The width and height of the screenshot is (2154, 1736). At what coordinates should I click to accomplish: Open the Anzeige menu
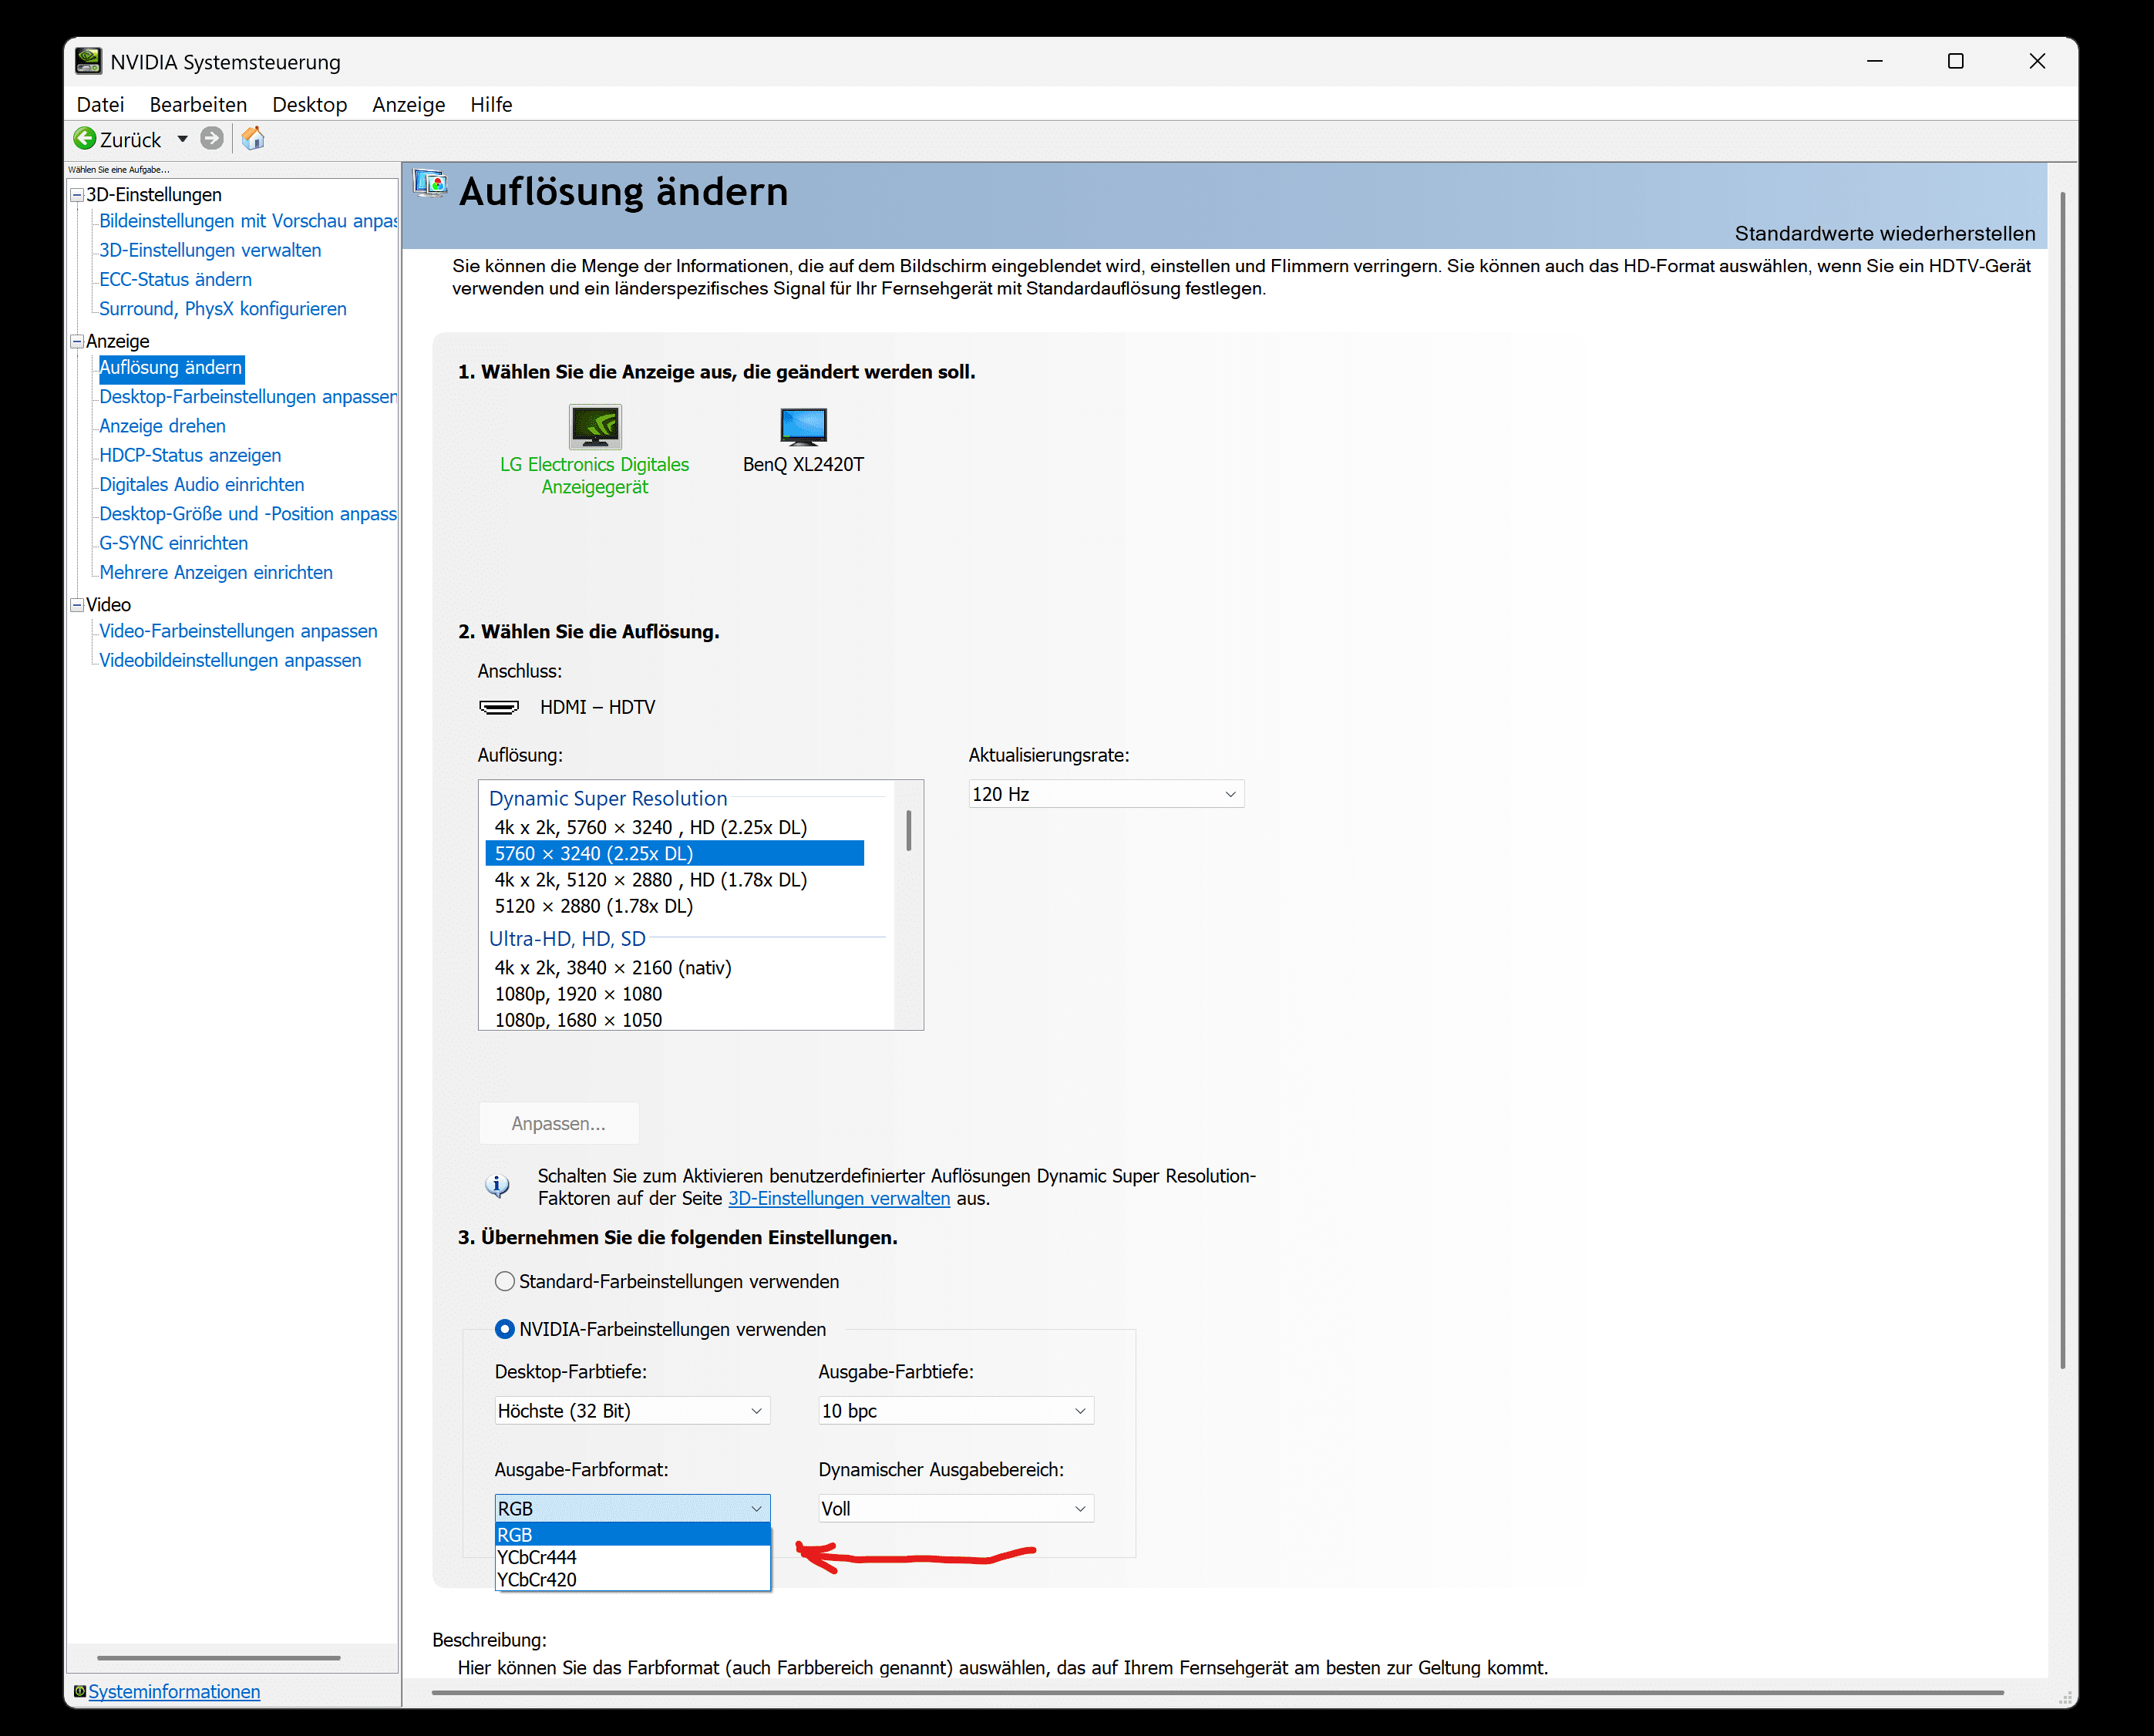pyautogui.click(x=408, y=105)
